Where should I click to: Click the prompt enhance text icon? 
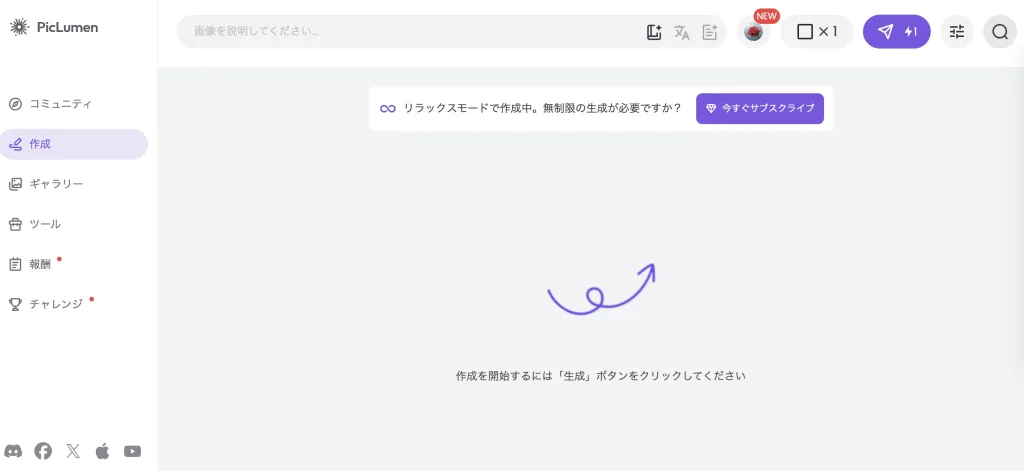coord(710,32)
